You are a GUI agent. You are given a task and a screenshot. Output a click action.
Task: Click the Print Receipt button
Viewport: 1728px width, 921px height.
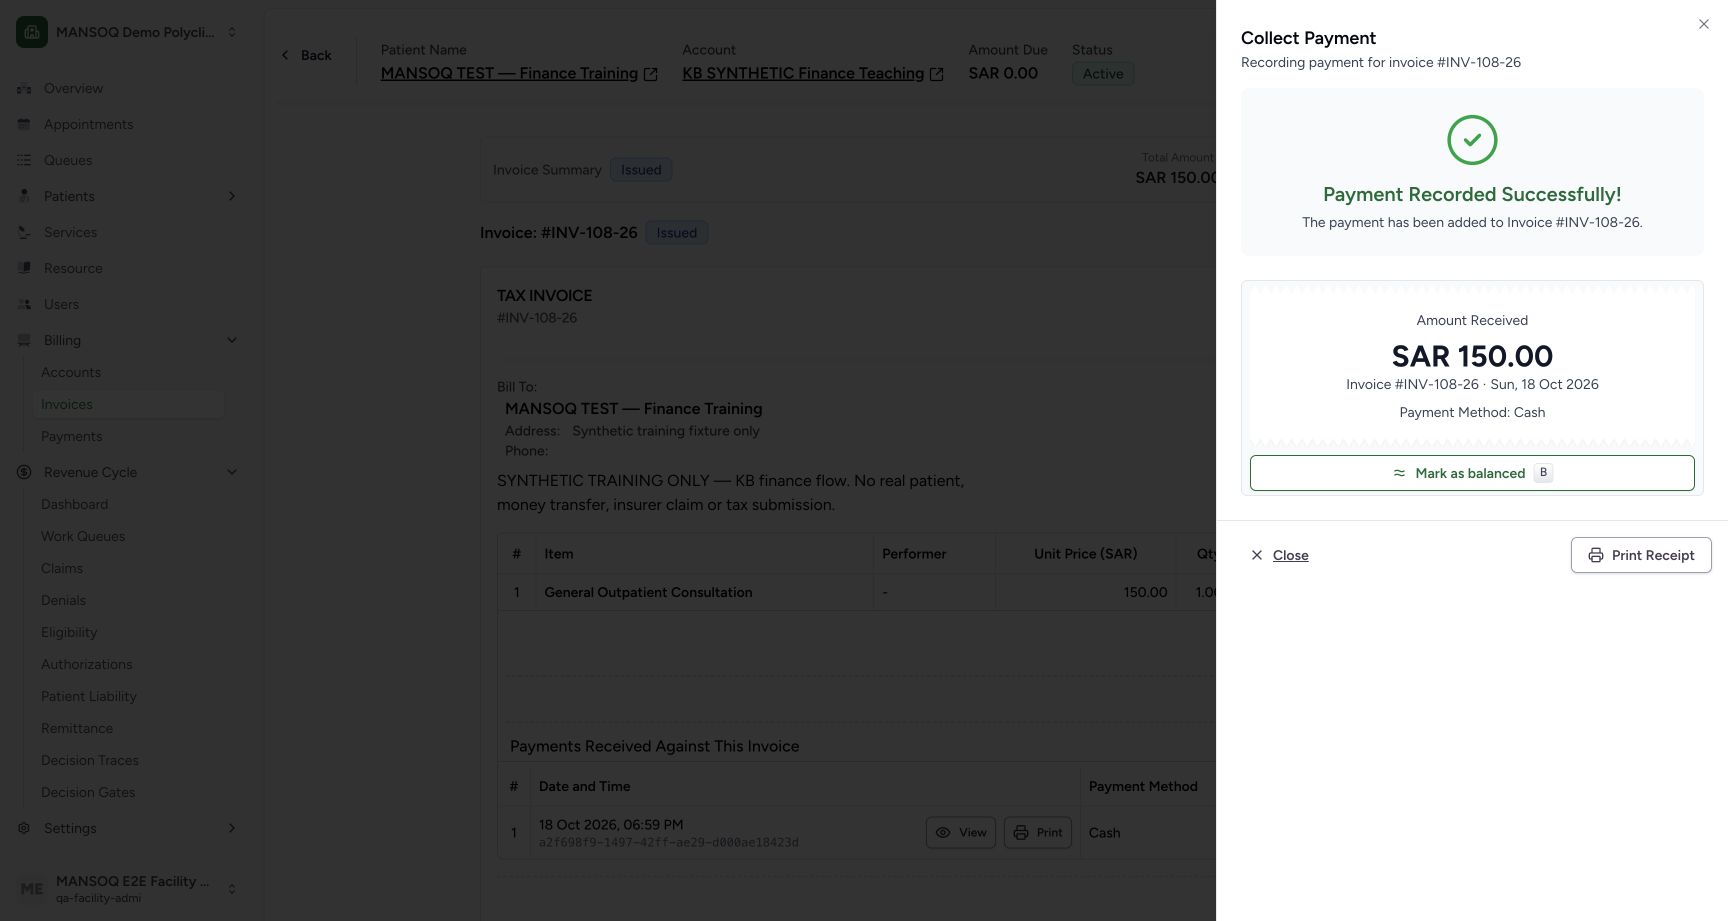click(1641, 555)
